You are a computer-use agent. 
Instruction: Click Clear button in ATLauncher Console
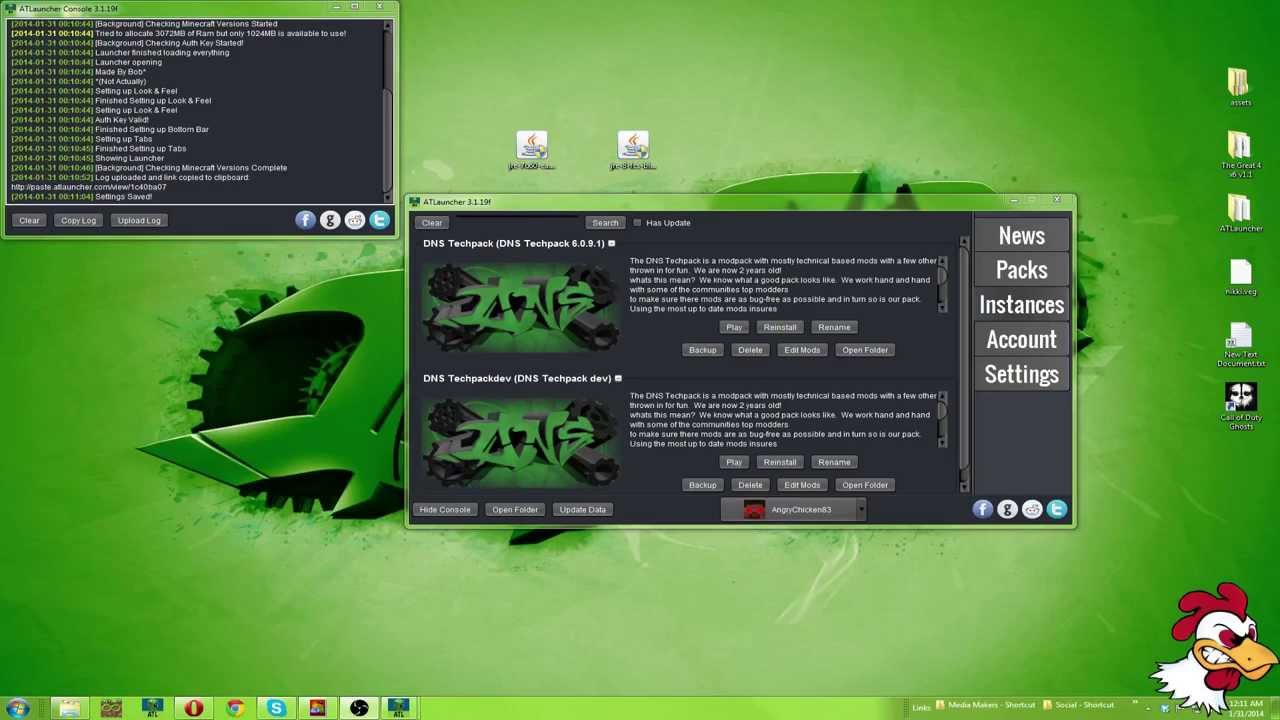(29, 220)
